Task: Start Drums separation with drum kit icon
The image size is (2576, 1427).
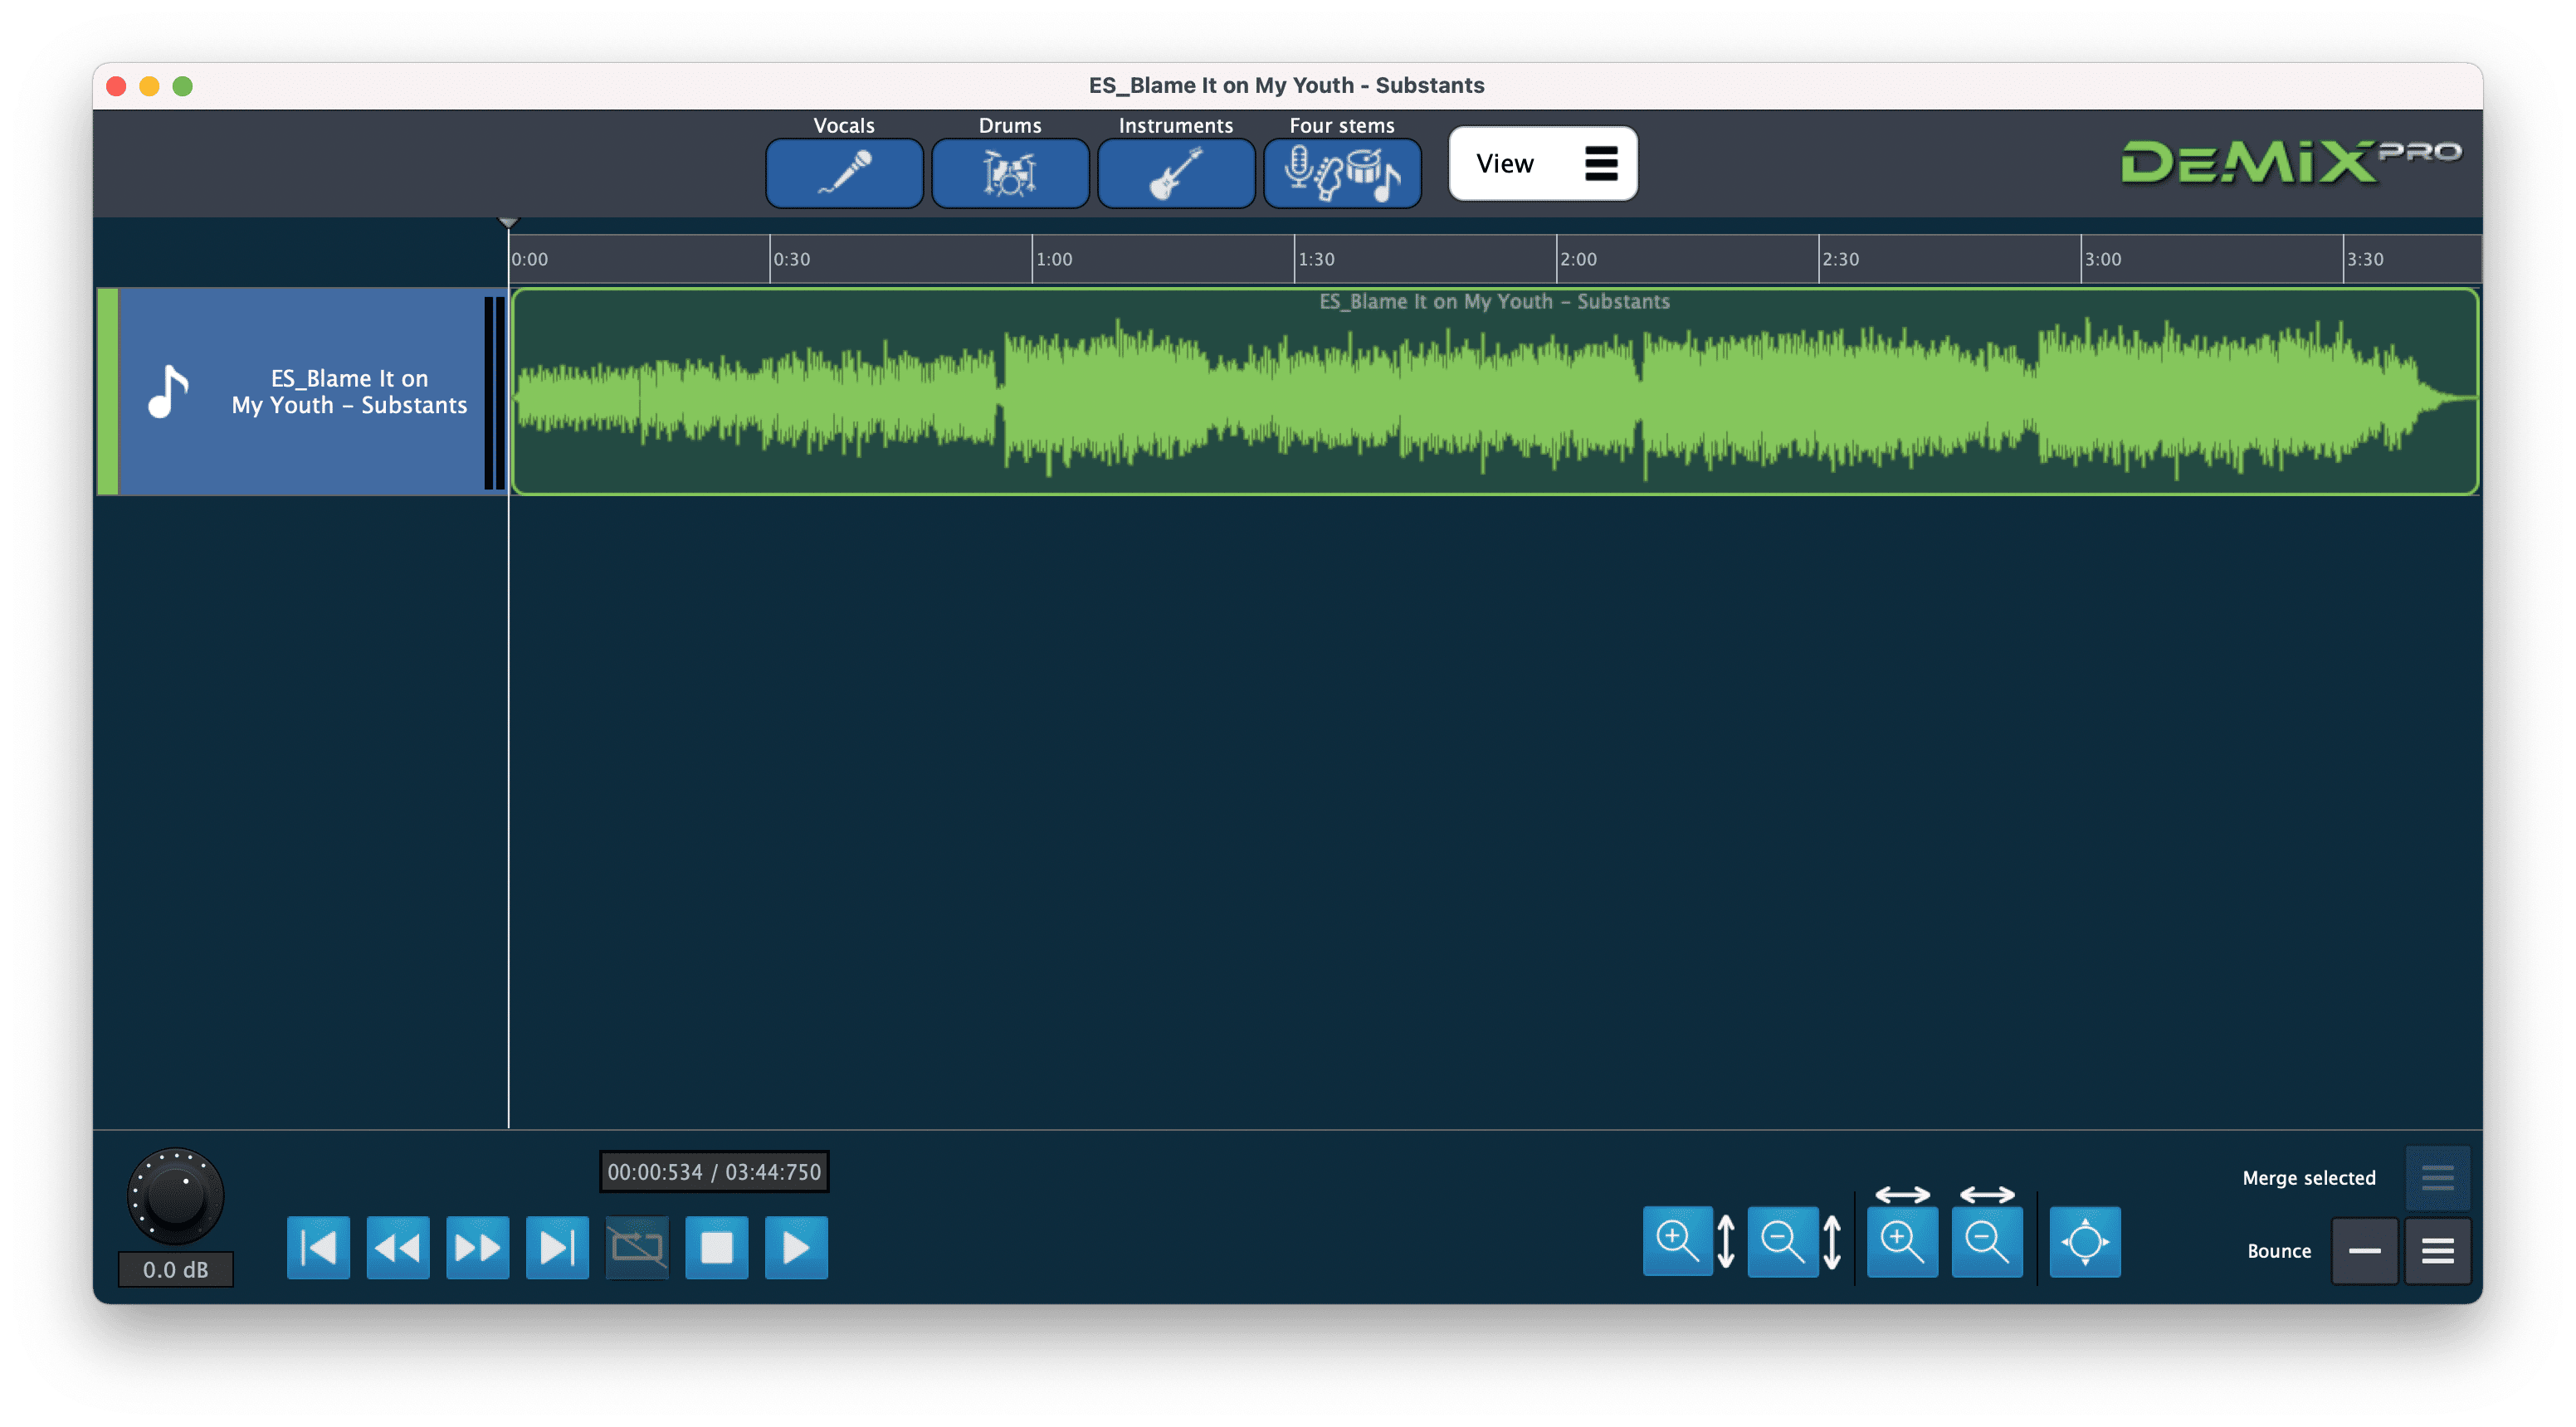Action: click(1010, 173)
